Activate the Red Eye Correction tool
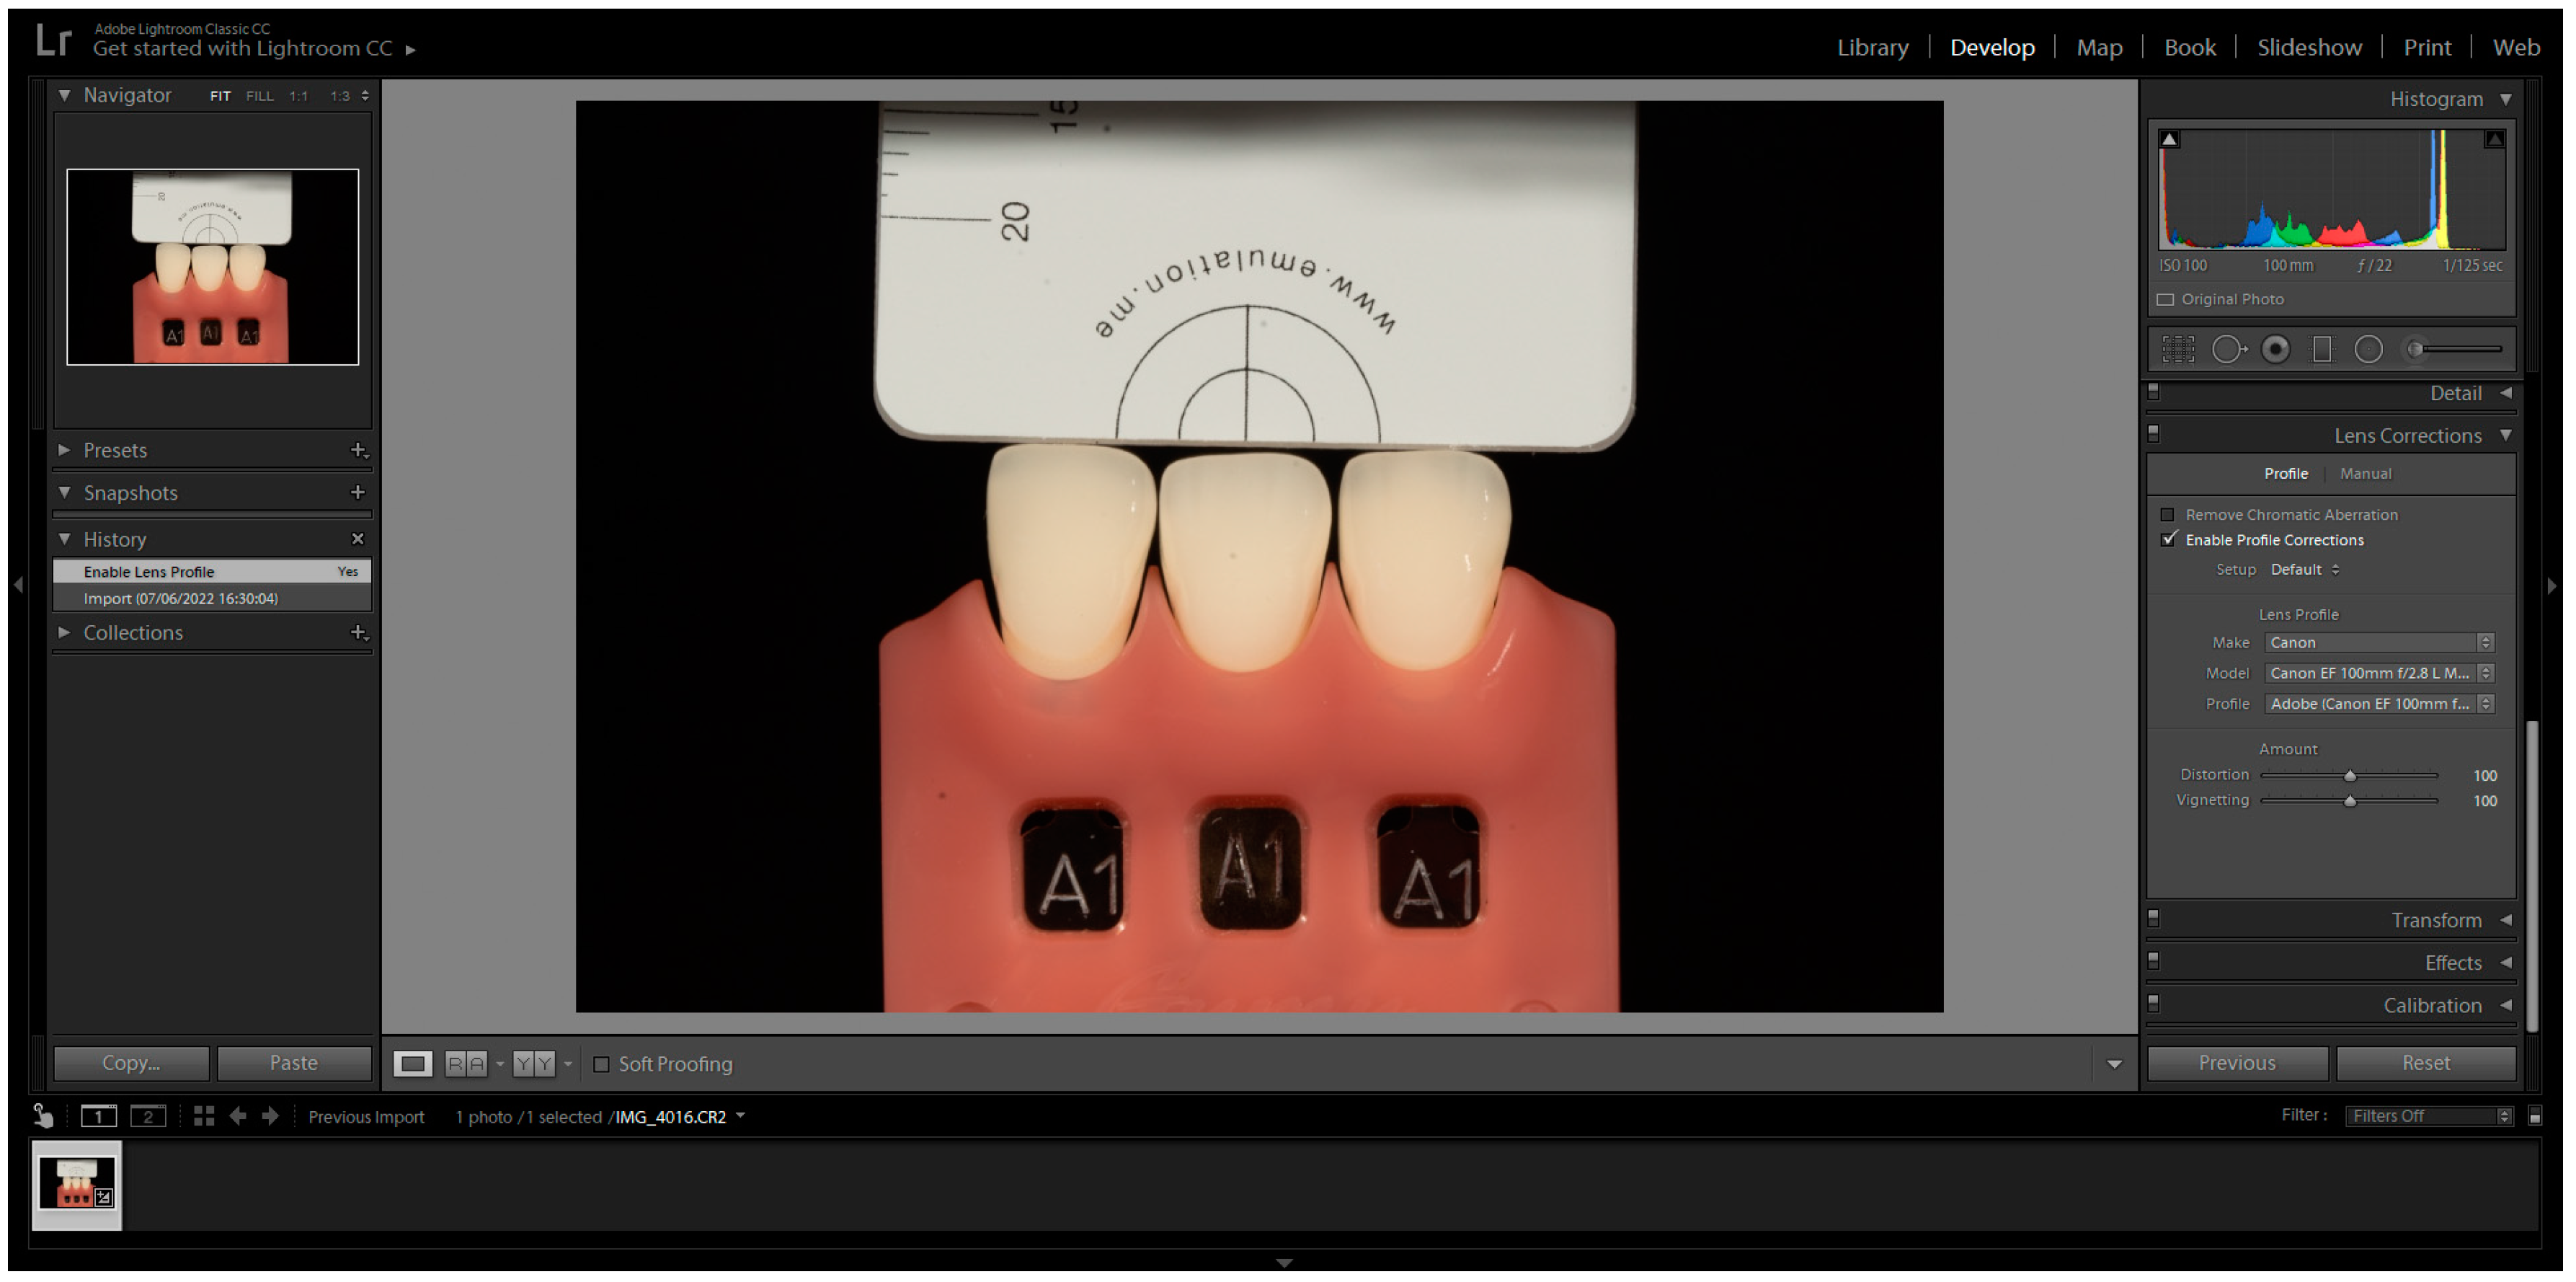 coord(2275,349)
